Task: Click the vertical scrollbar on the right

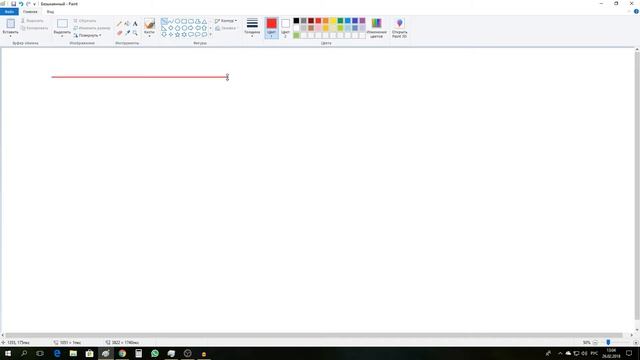Action: pyautogui.click(x=637, y=186)
